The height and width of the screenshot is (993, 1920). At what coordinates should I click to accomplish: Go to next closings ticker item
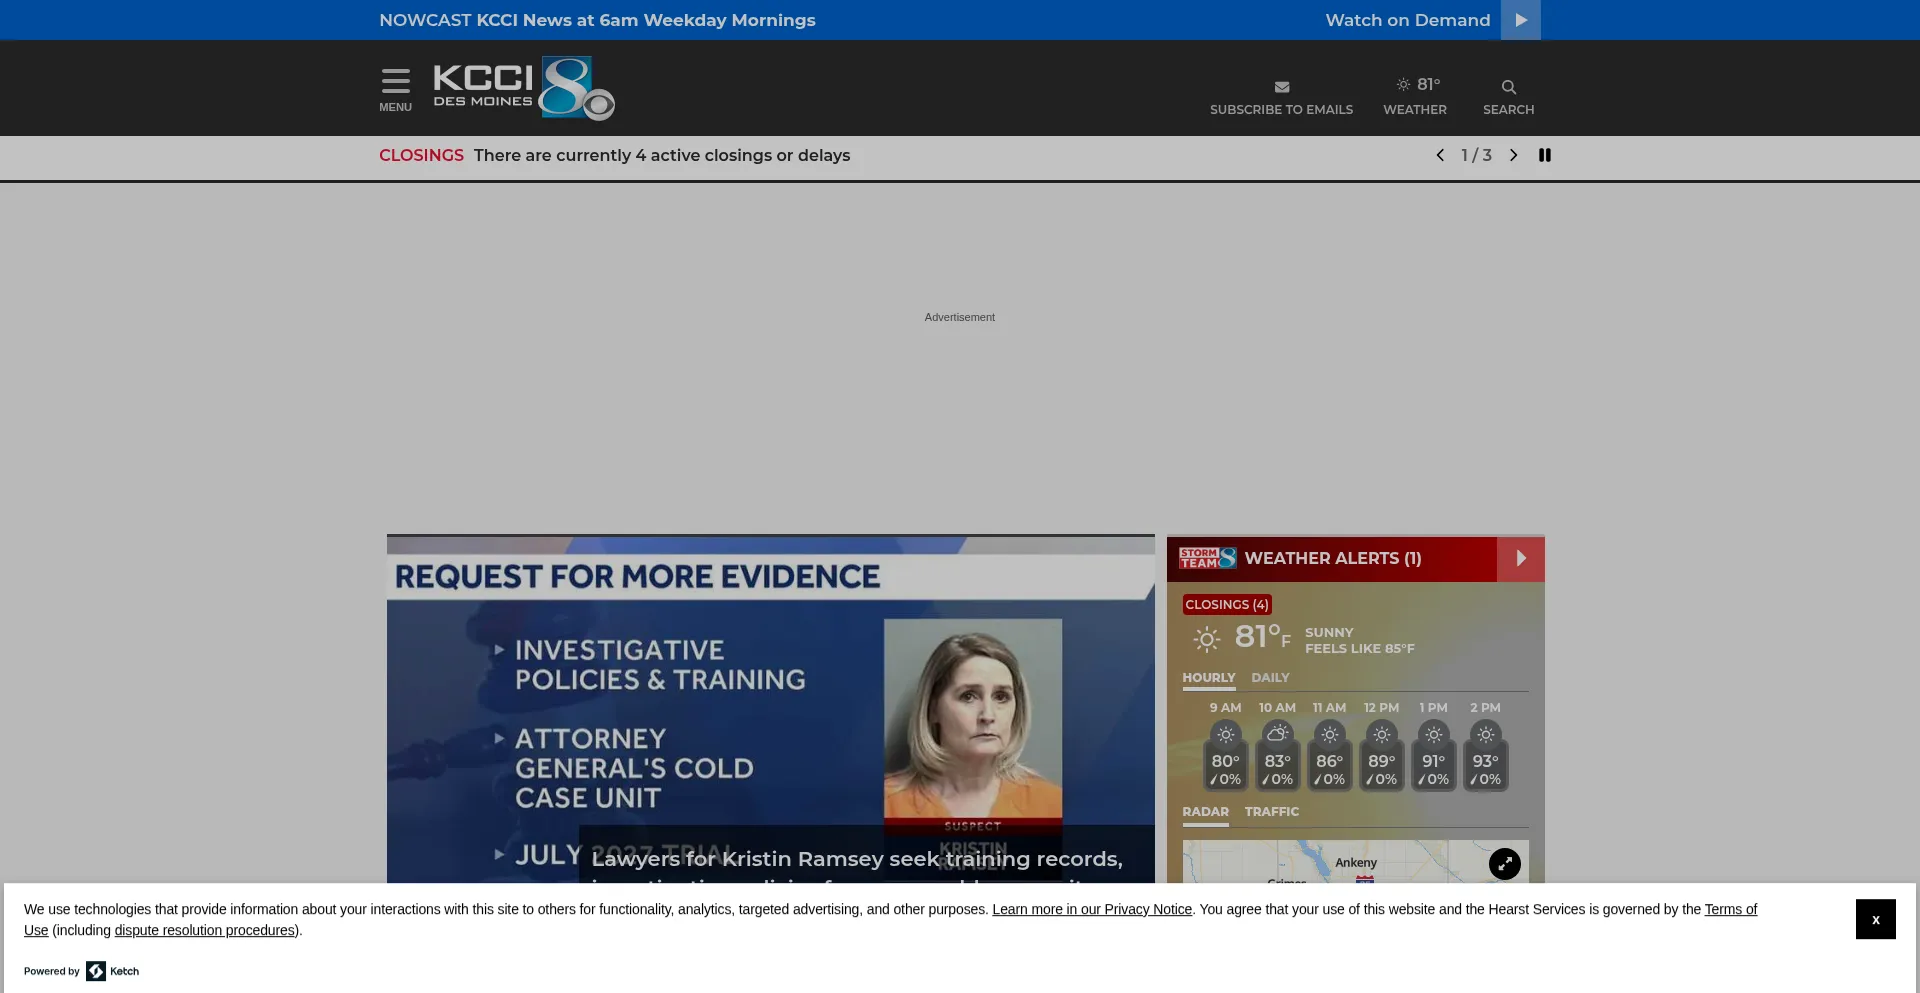1513,155
